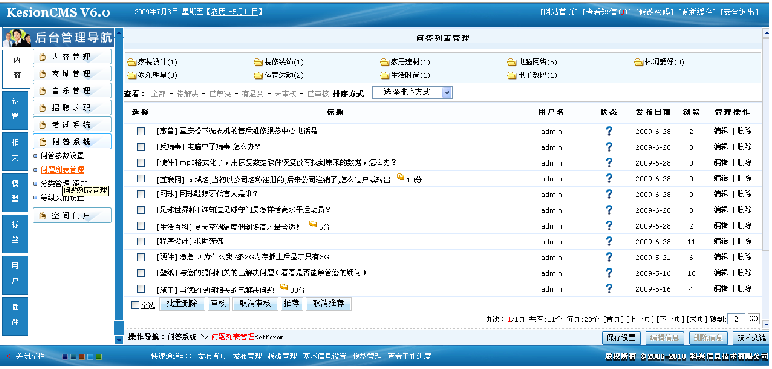Open the highlighted 问答列表管理 submenu item
Screen dimensions: 772x369
click(62, 169)
